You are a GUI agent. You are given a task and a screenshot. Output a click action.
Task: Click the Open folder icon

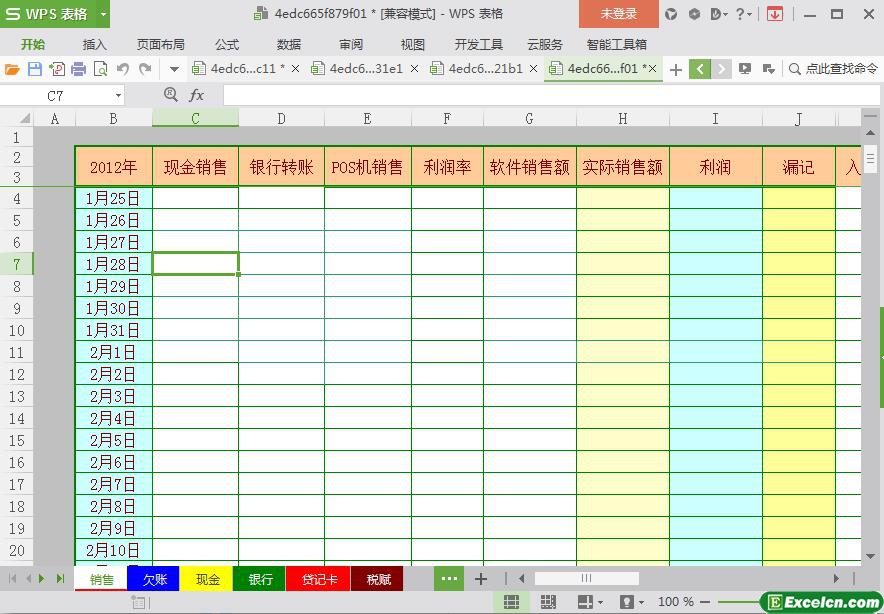12,69
